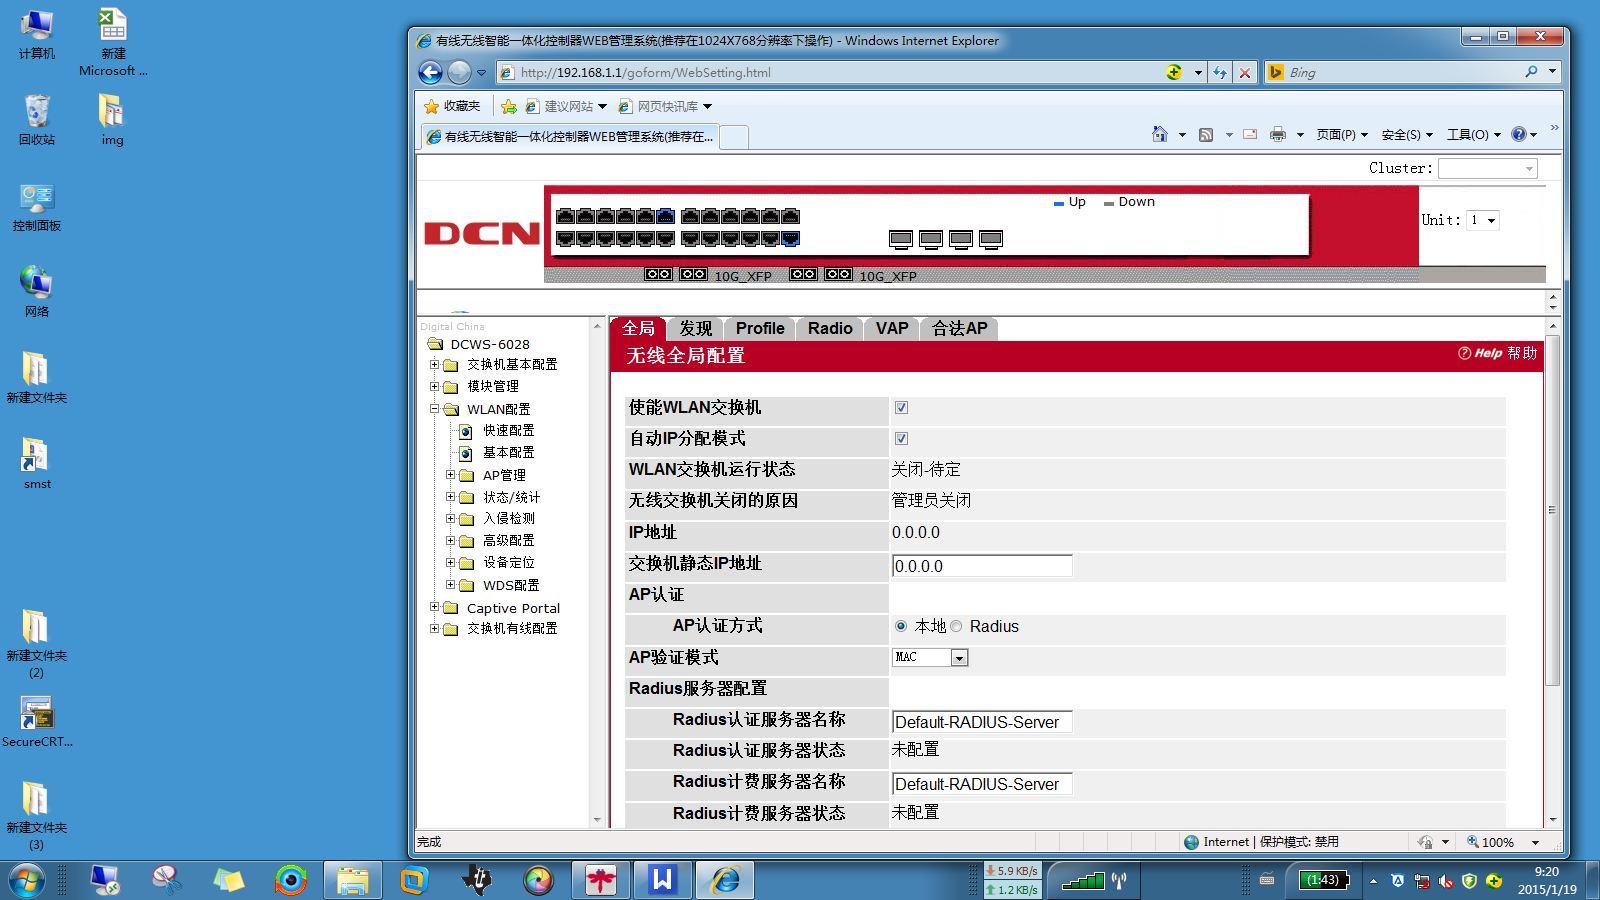Open the 快速配置 page in tree
1600x900 pixels.
(508, 430)
